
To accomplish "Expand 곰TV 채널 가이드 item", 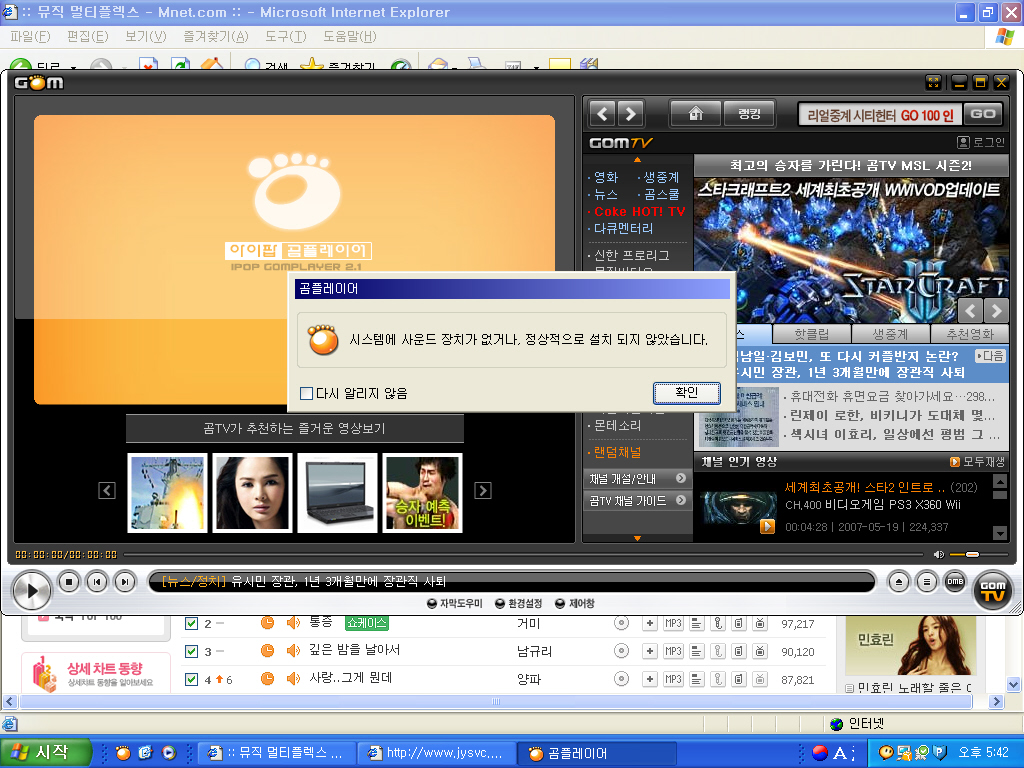I will 637,501.
